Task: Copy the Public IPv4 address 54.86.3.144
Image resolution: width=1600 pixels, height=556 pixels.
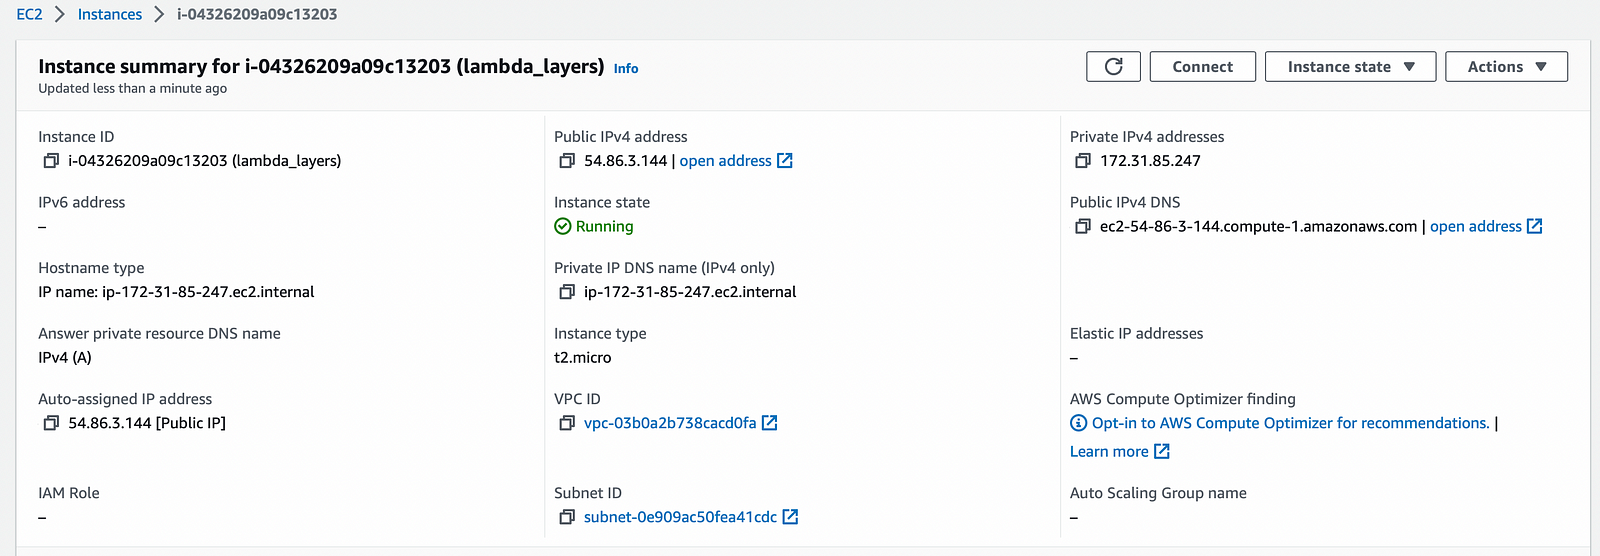Action: click(x=567, y=161)
